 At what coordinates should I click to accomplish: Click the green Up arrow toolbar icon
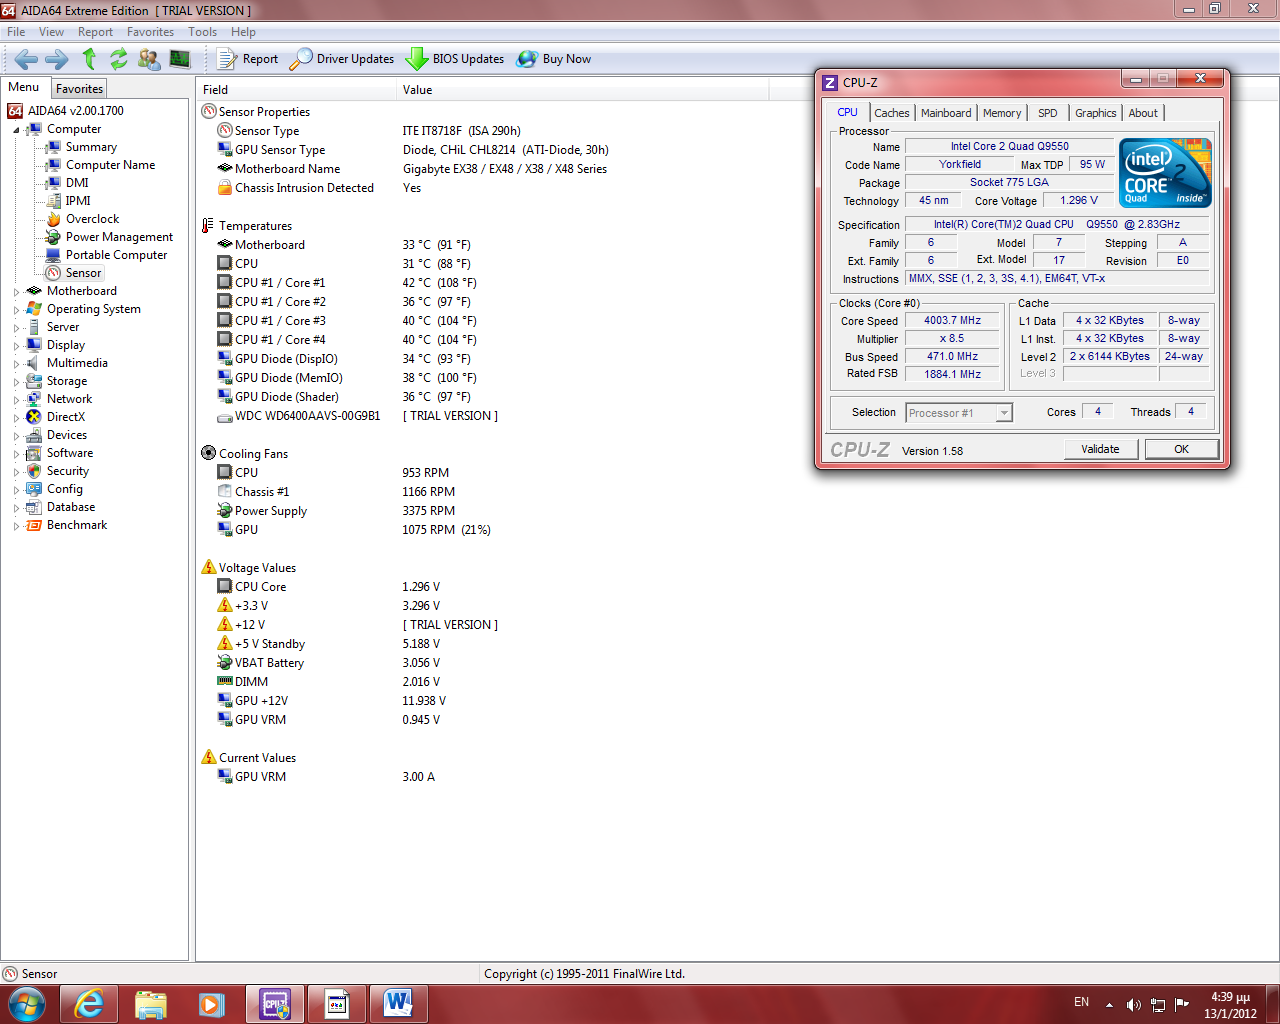pos(89,59)
